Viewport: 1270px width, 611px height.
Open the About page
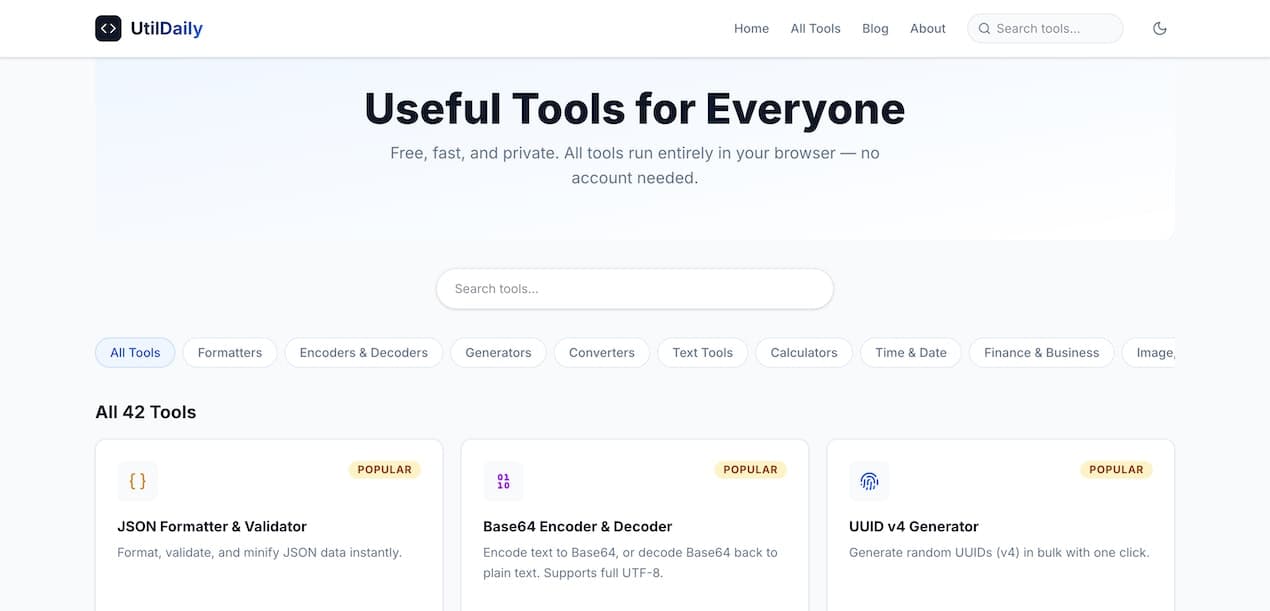click(927, 28)
